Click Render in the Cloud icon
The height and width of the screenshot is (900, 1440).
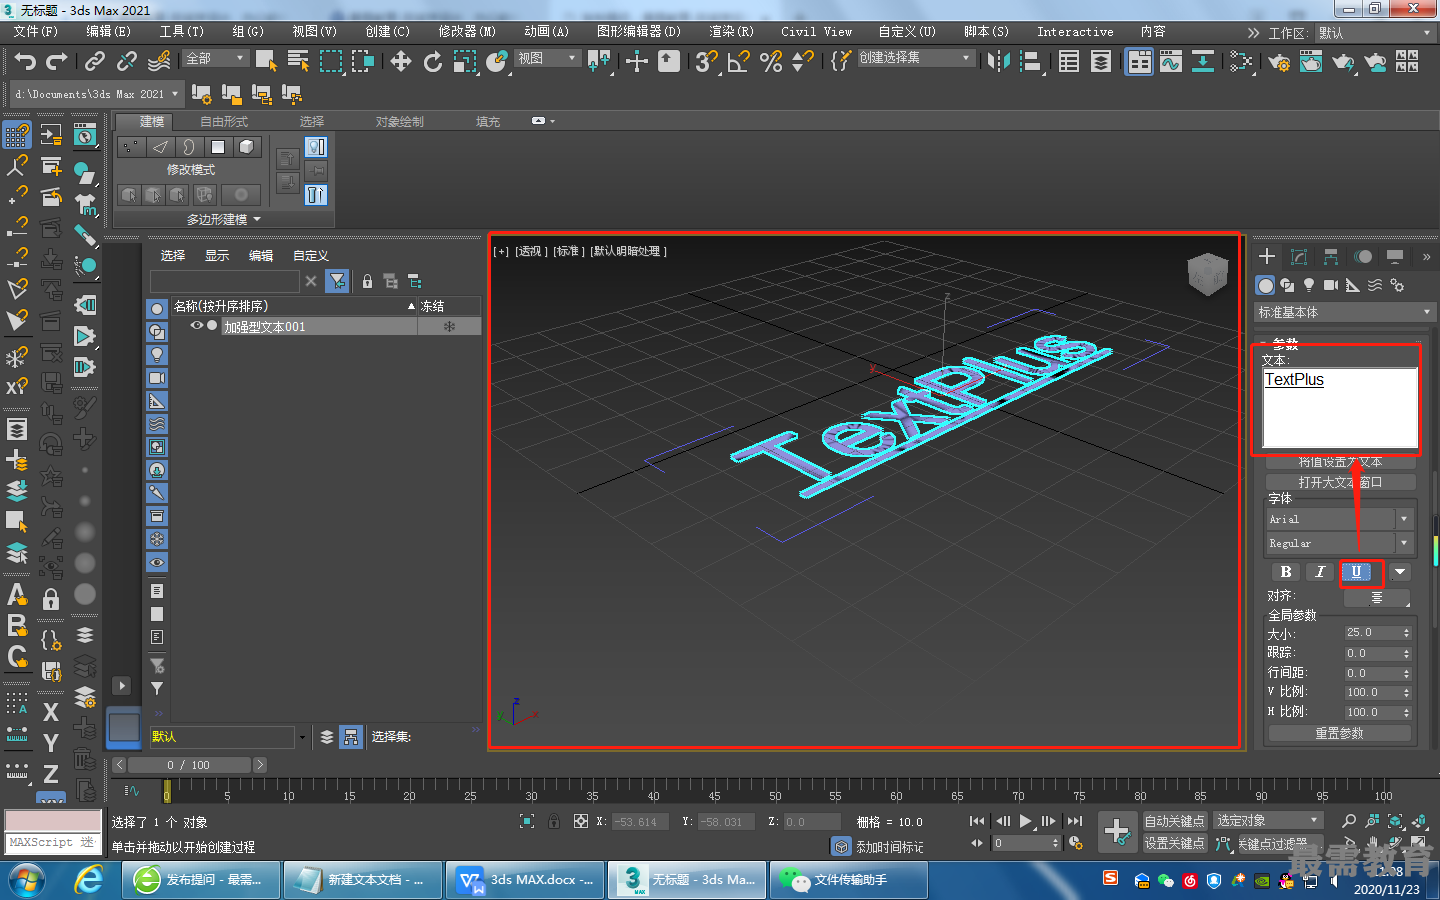[1376, 62]
